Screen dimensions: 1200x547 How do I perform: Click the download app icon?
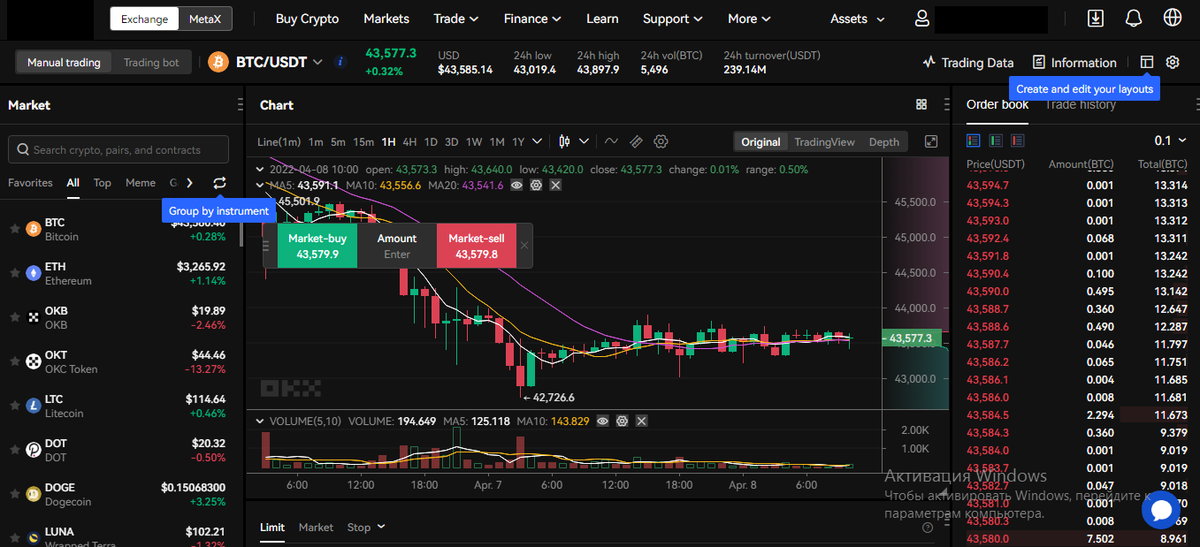pos(1096,18)
